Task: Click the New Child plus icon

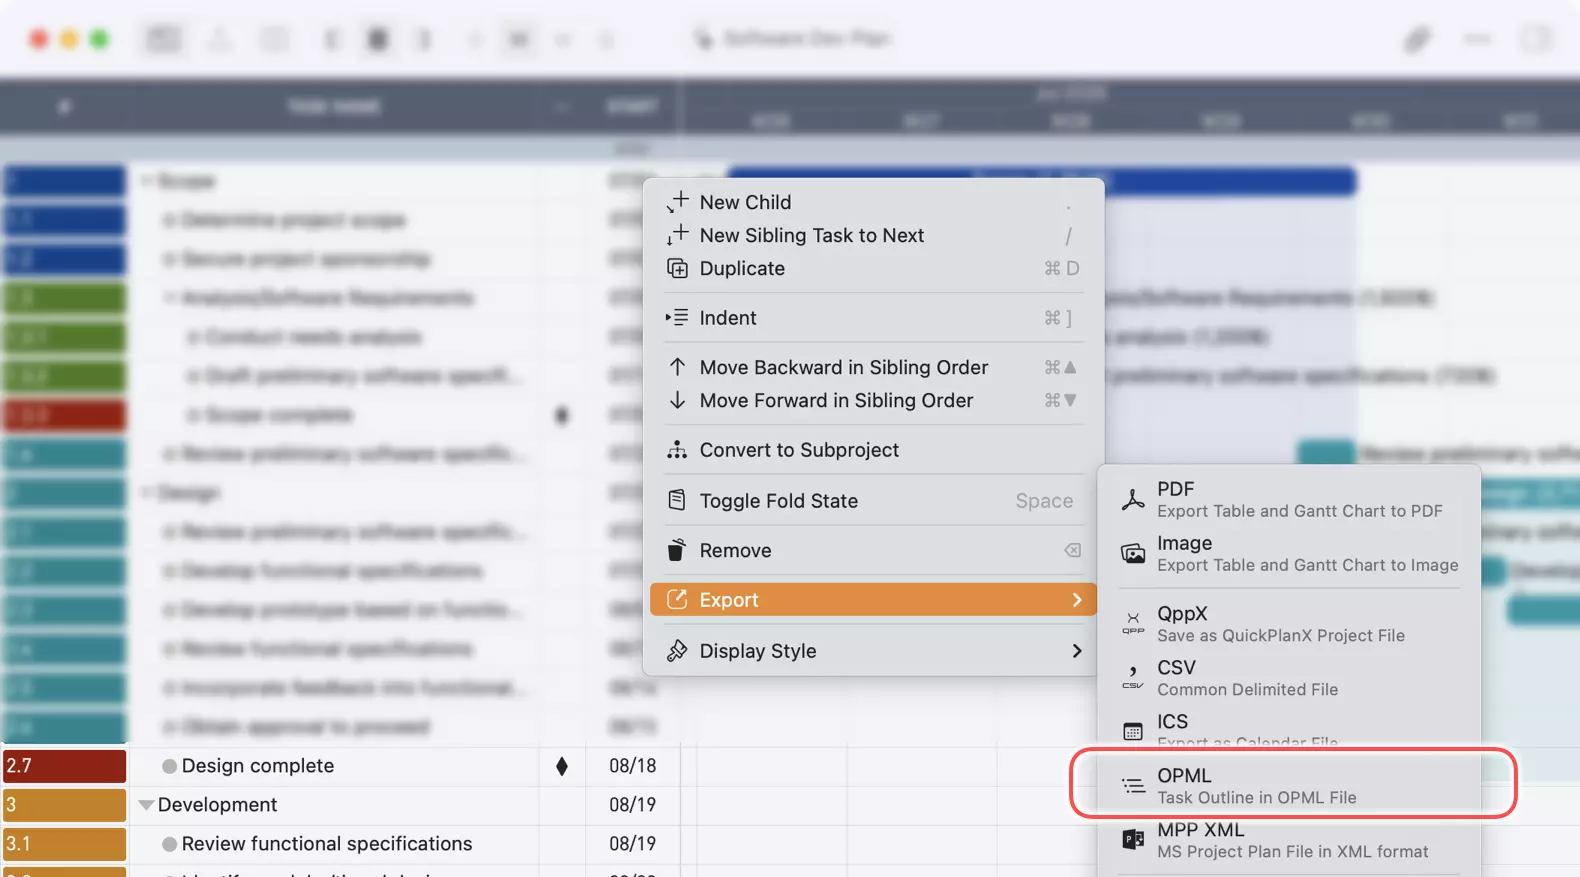Action: coord(678,202)
